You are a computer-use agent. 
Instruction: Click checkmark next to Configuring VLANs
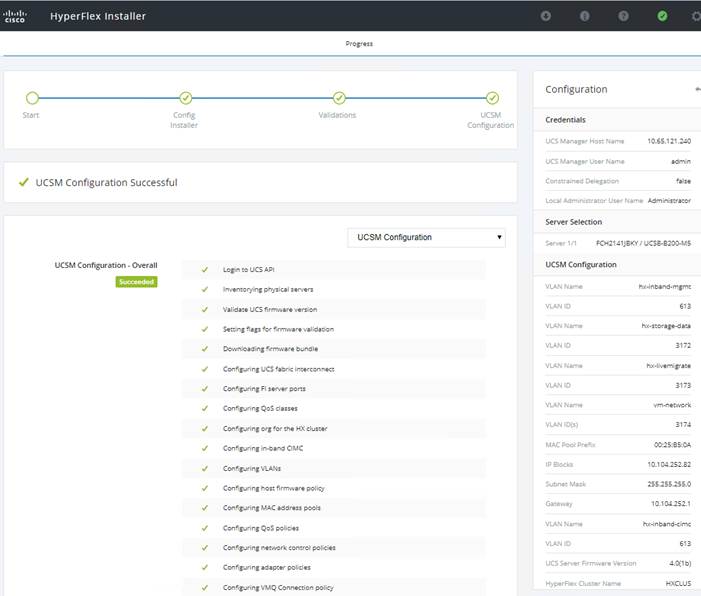[x=205, y=469]
